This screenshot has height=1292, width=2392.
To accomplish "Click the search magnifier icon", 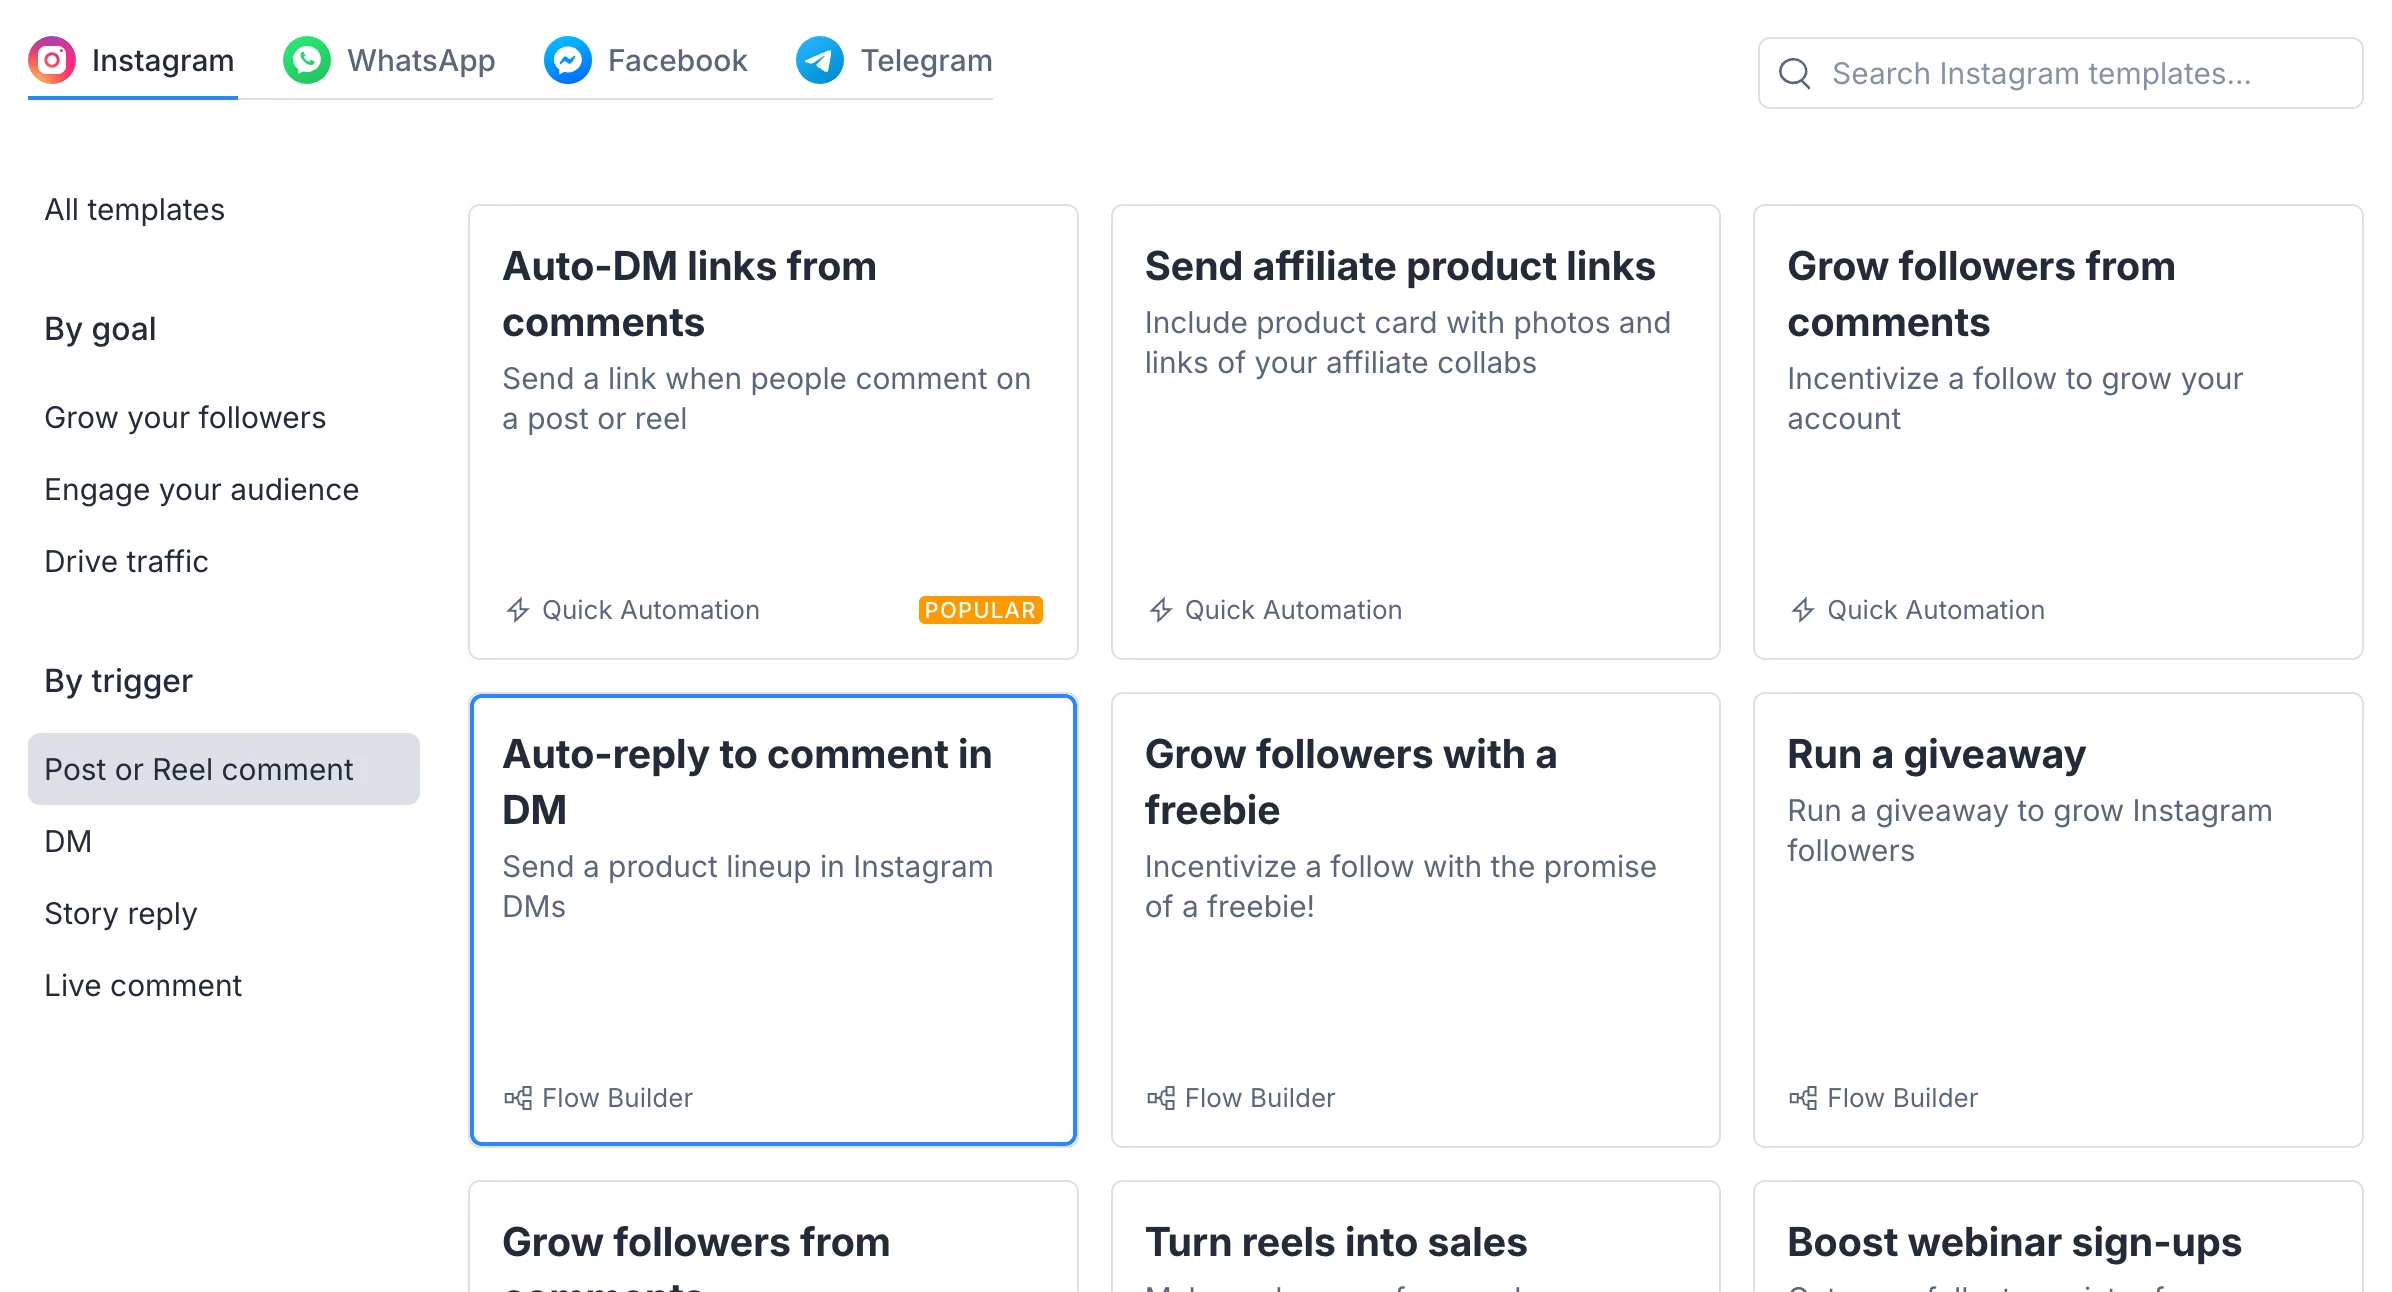I will click(x=1795, y=74).
